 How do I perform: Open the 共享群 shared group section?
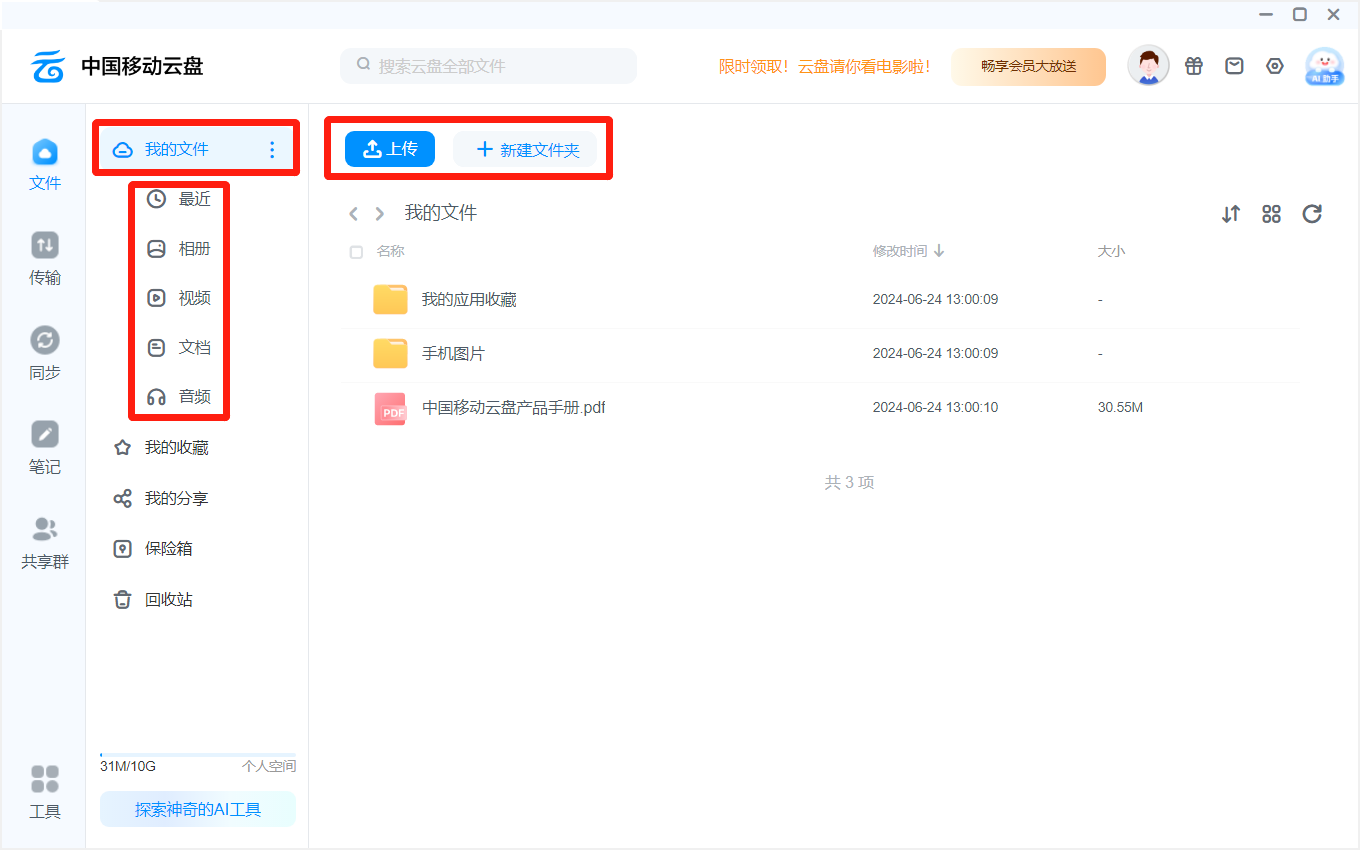coord(45,543)
